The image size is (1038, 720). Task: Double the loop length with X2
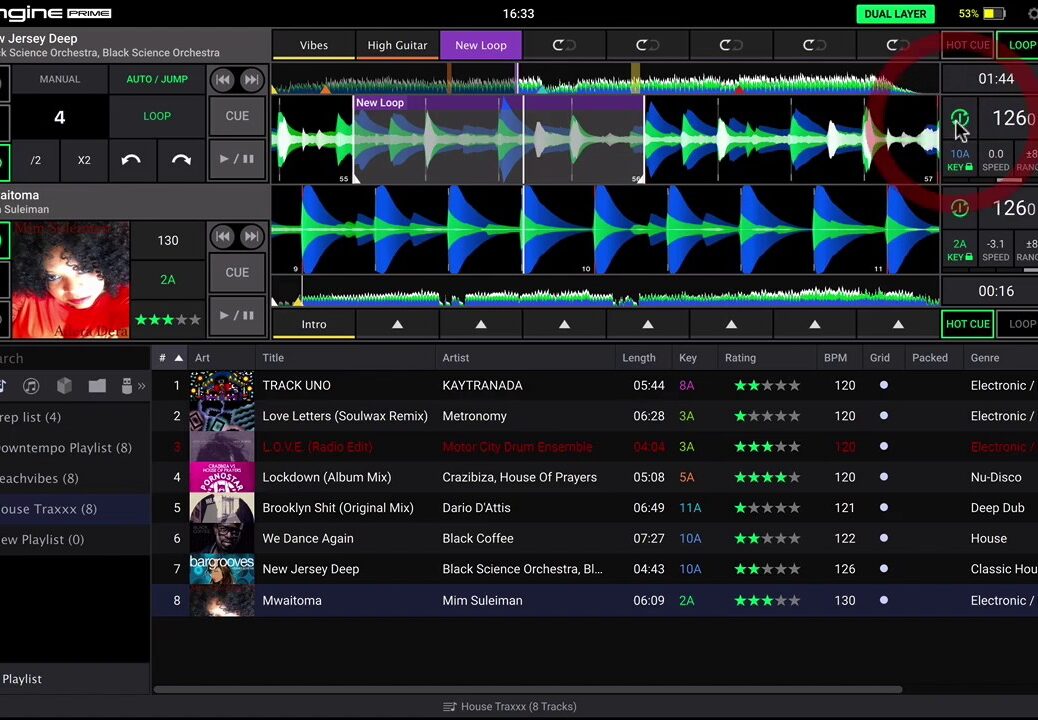(x=84, y=160)
